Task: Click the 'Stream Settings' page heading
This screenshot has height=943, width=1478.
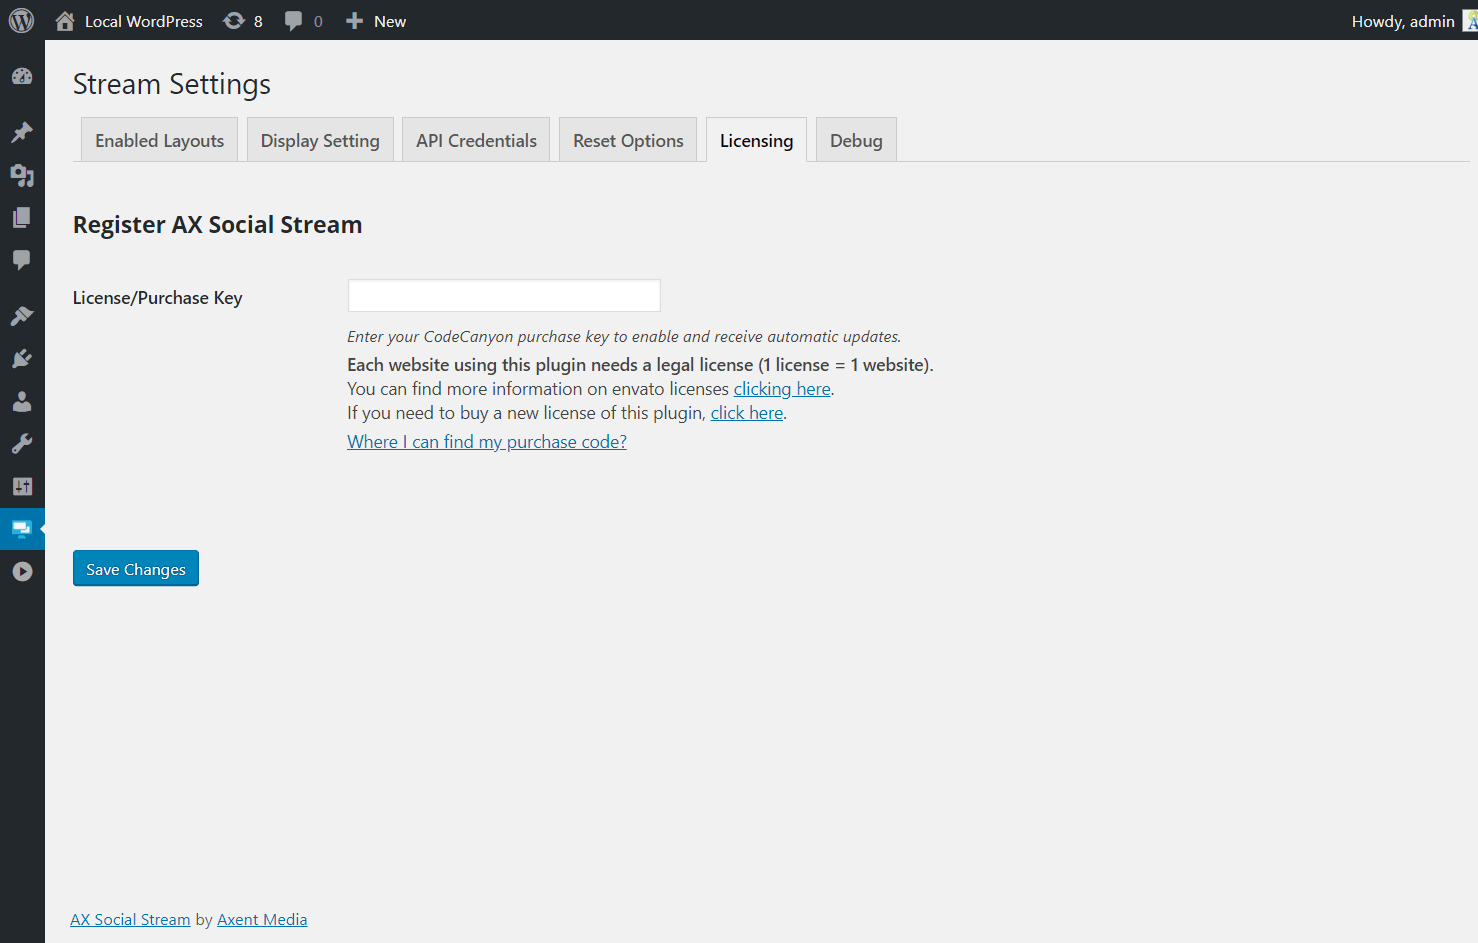Action: point(172,84)
